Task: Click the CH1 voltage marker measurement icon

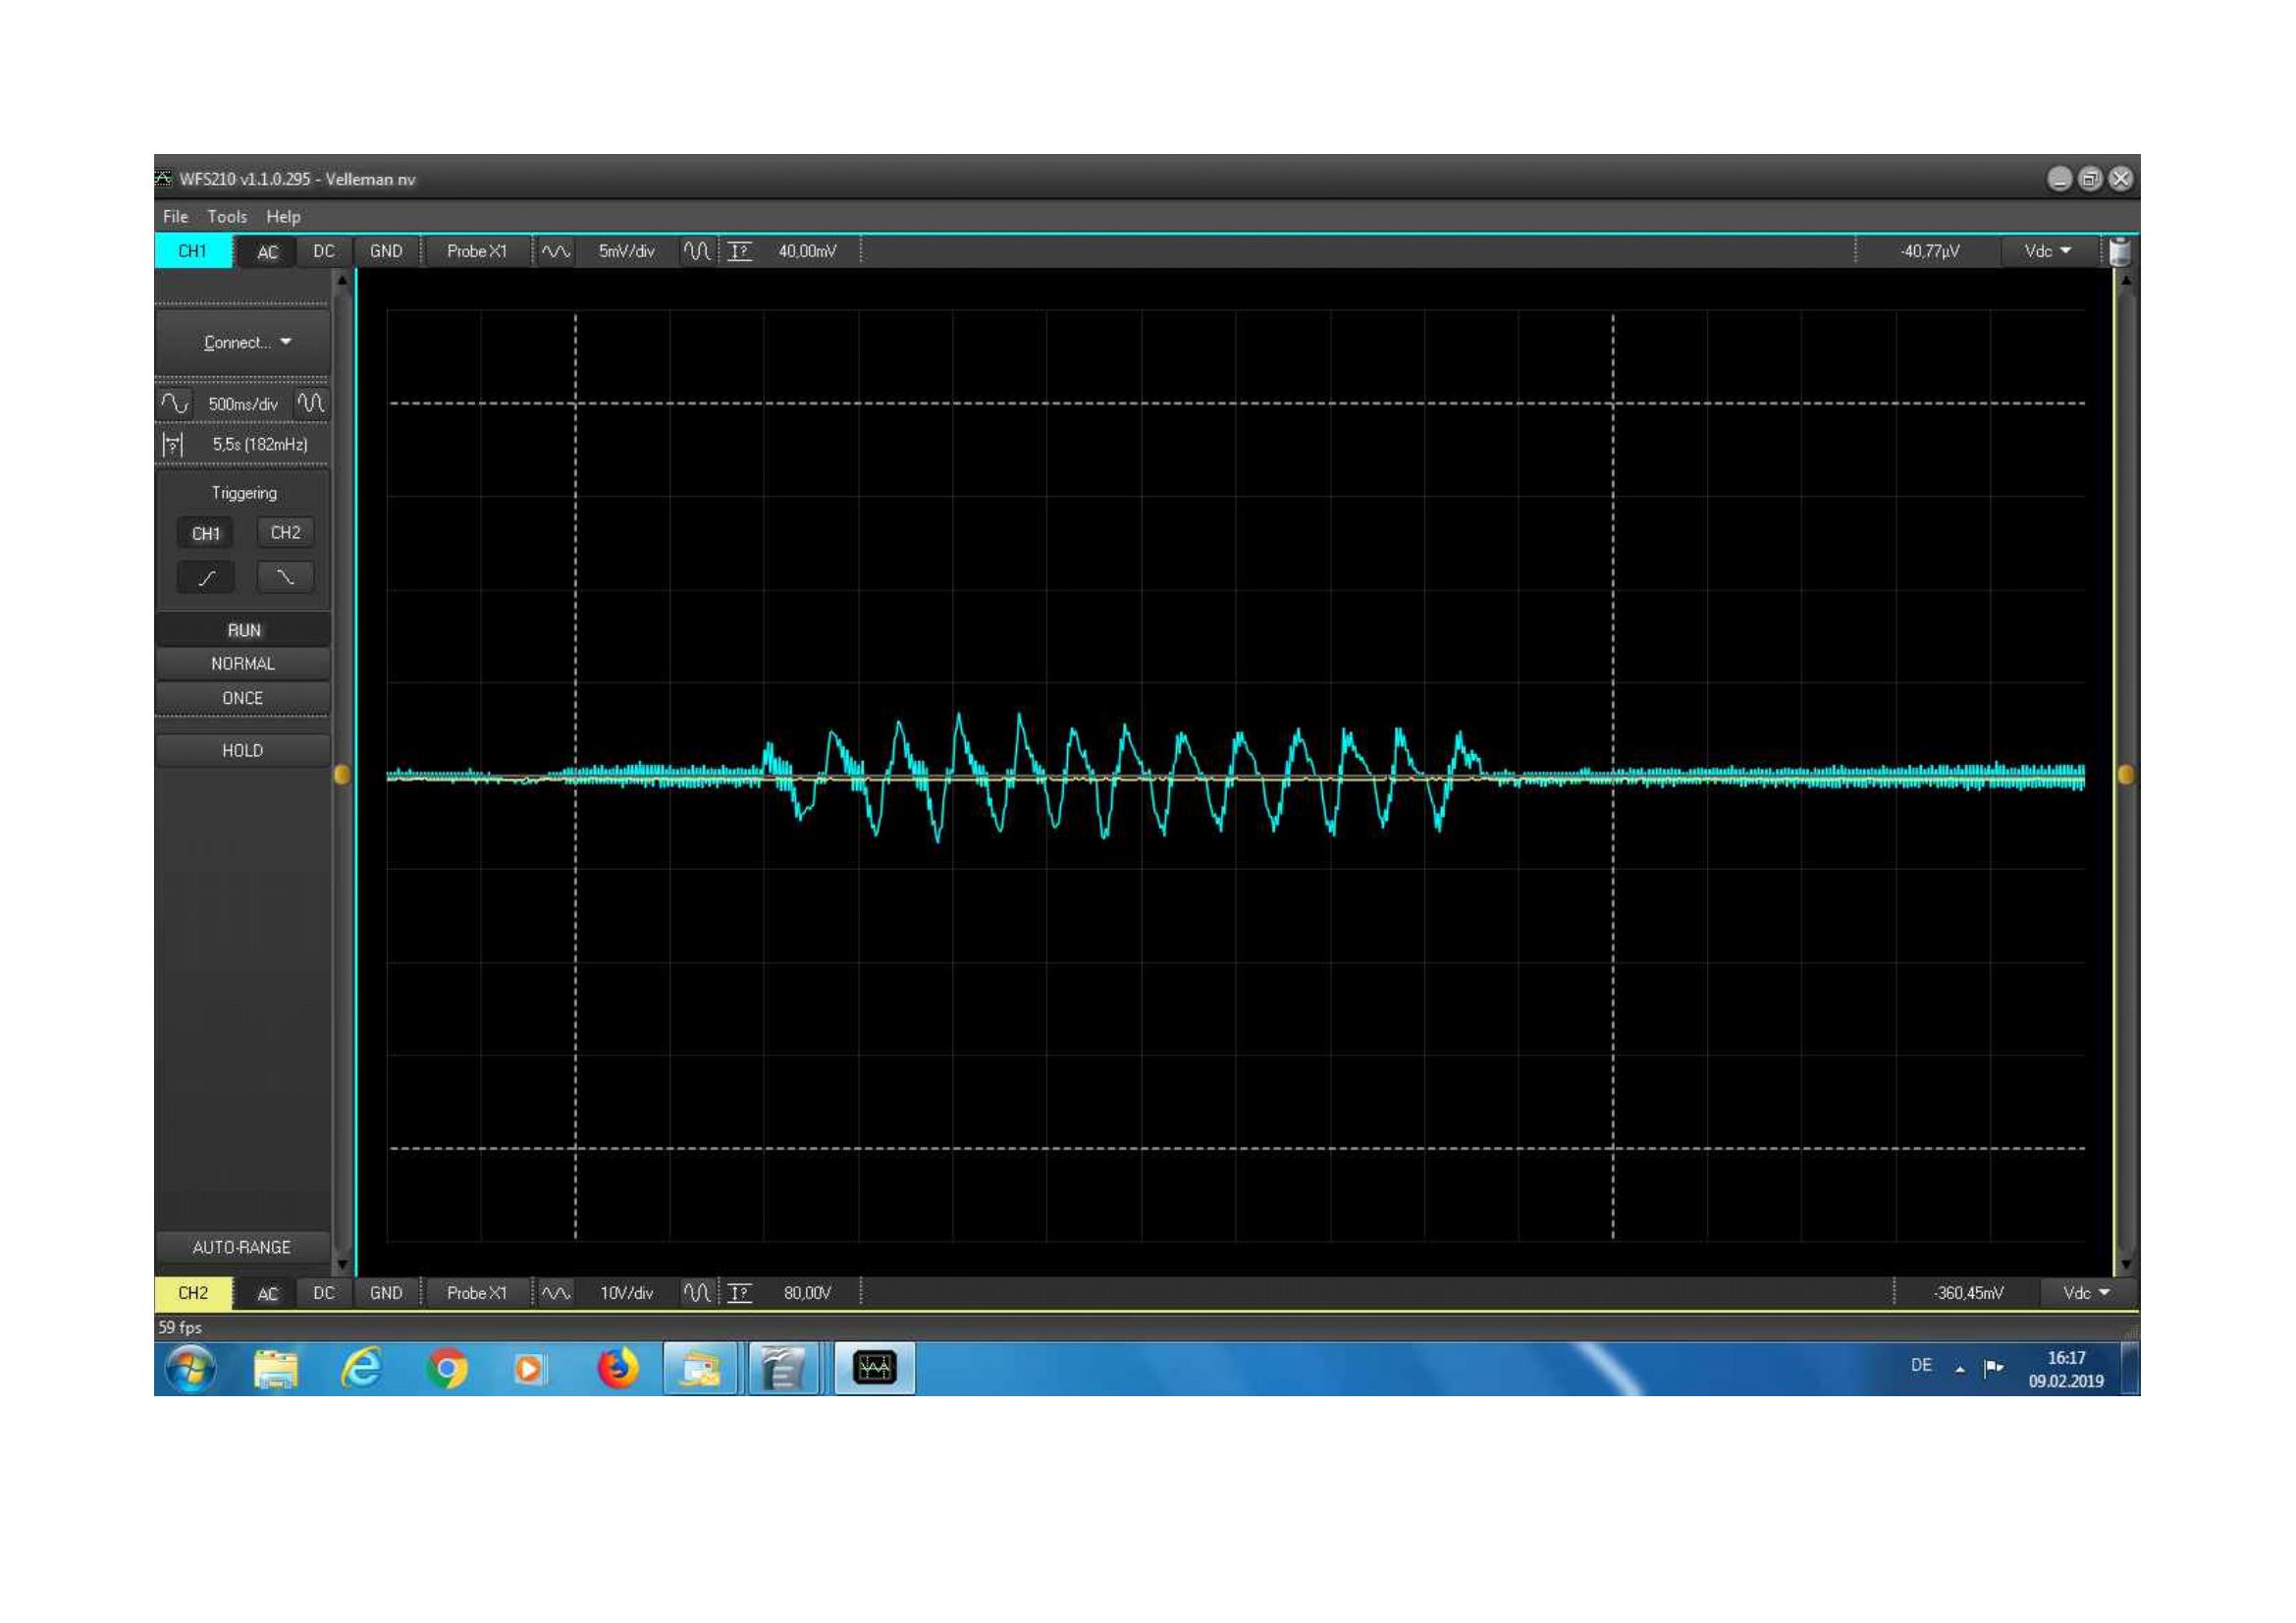Action: pyautogui.click(x=740, y=251)
